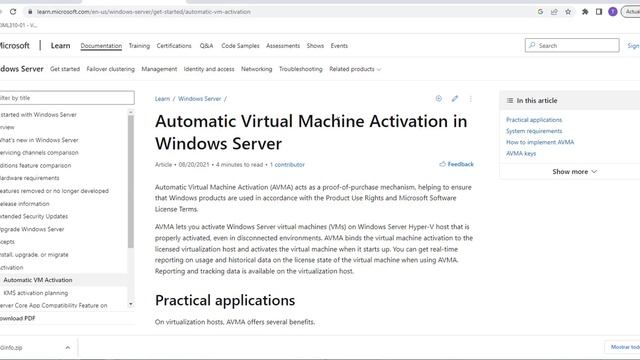The height and width of the screenshot is (360, 640).
Task: Jump to Practical applications section link
Action: click(x=534, y=120)
